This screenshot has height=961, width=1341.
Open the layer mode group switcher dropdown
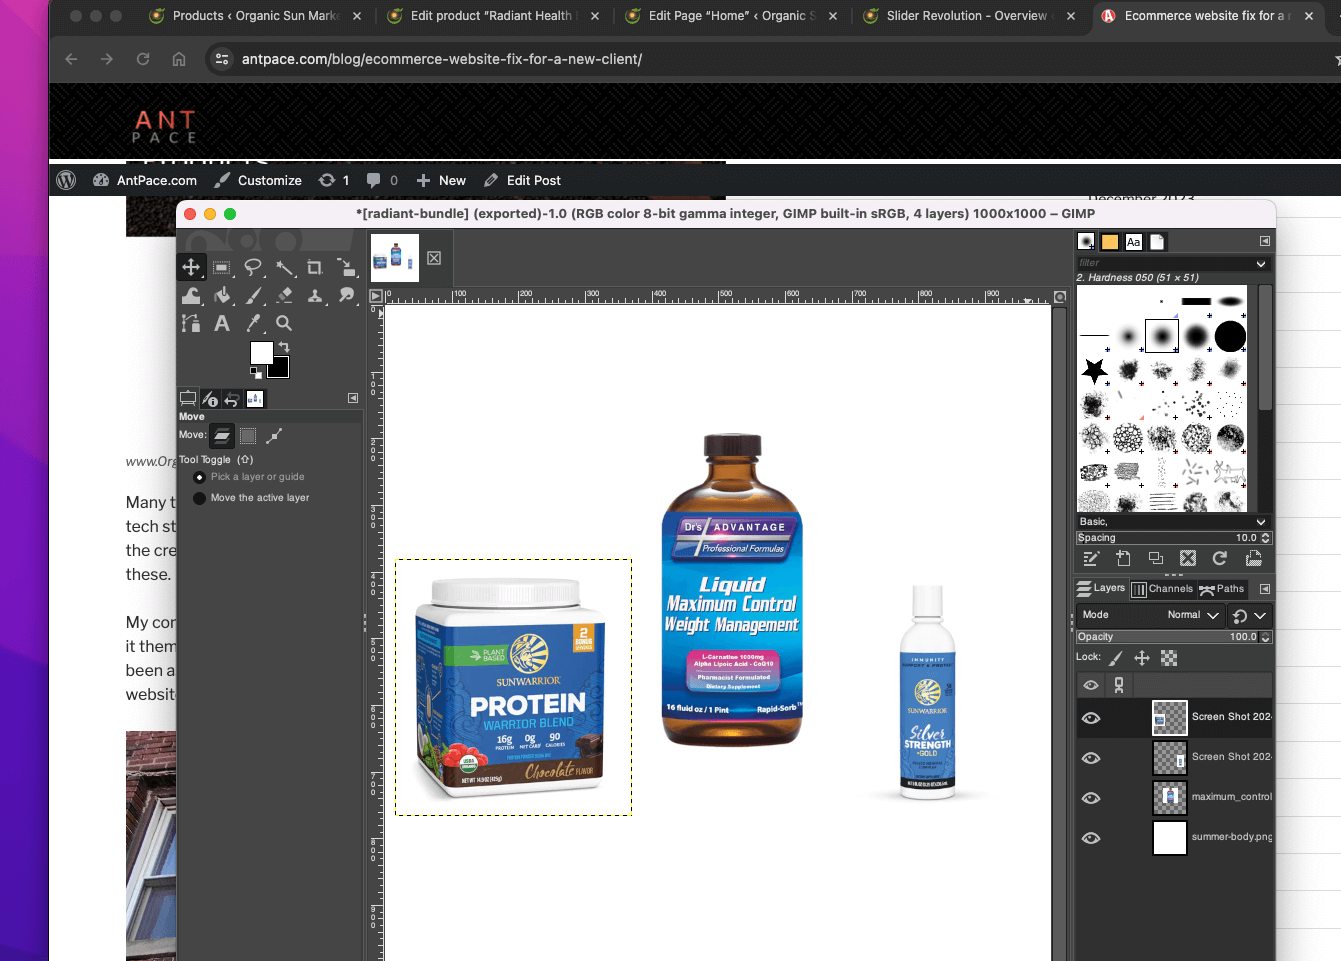1250,616
